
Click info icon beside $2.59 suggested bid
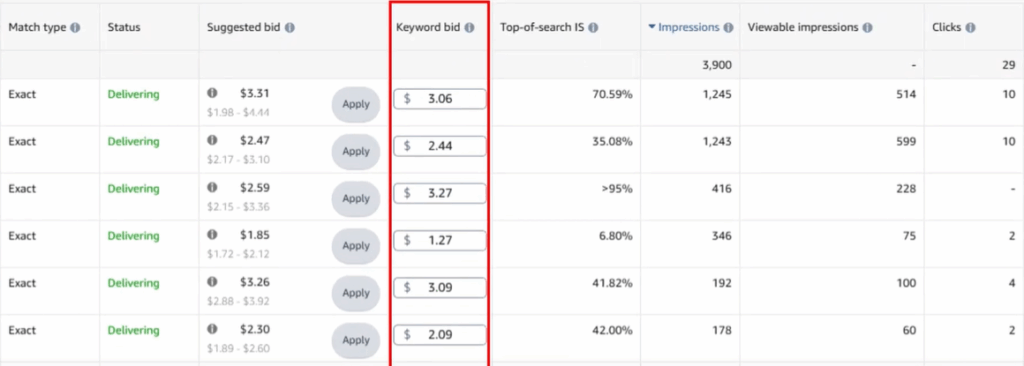212,187
